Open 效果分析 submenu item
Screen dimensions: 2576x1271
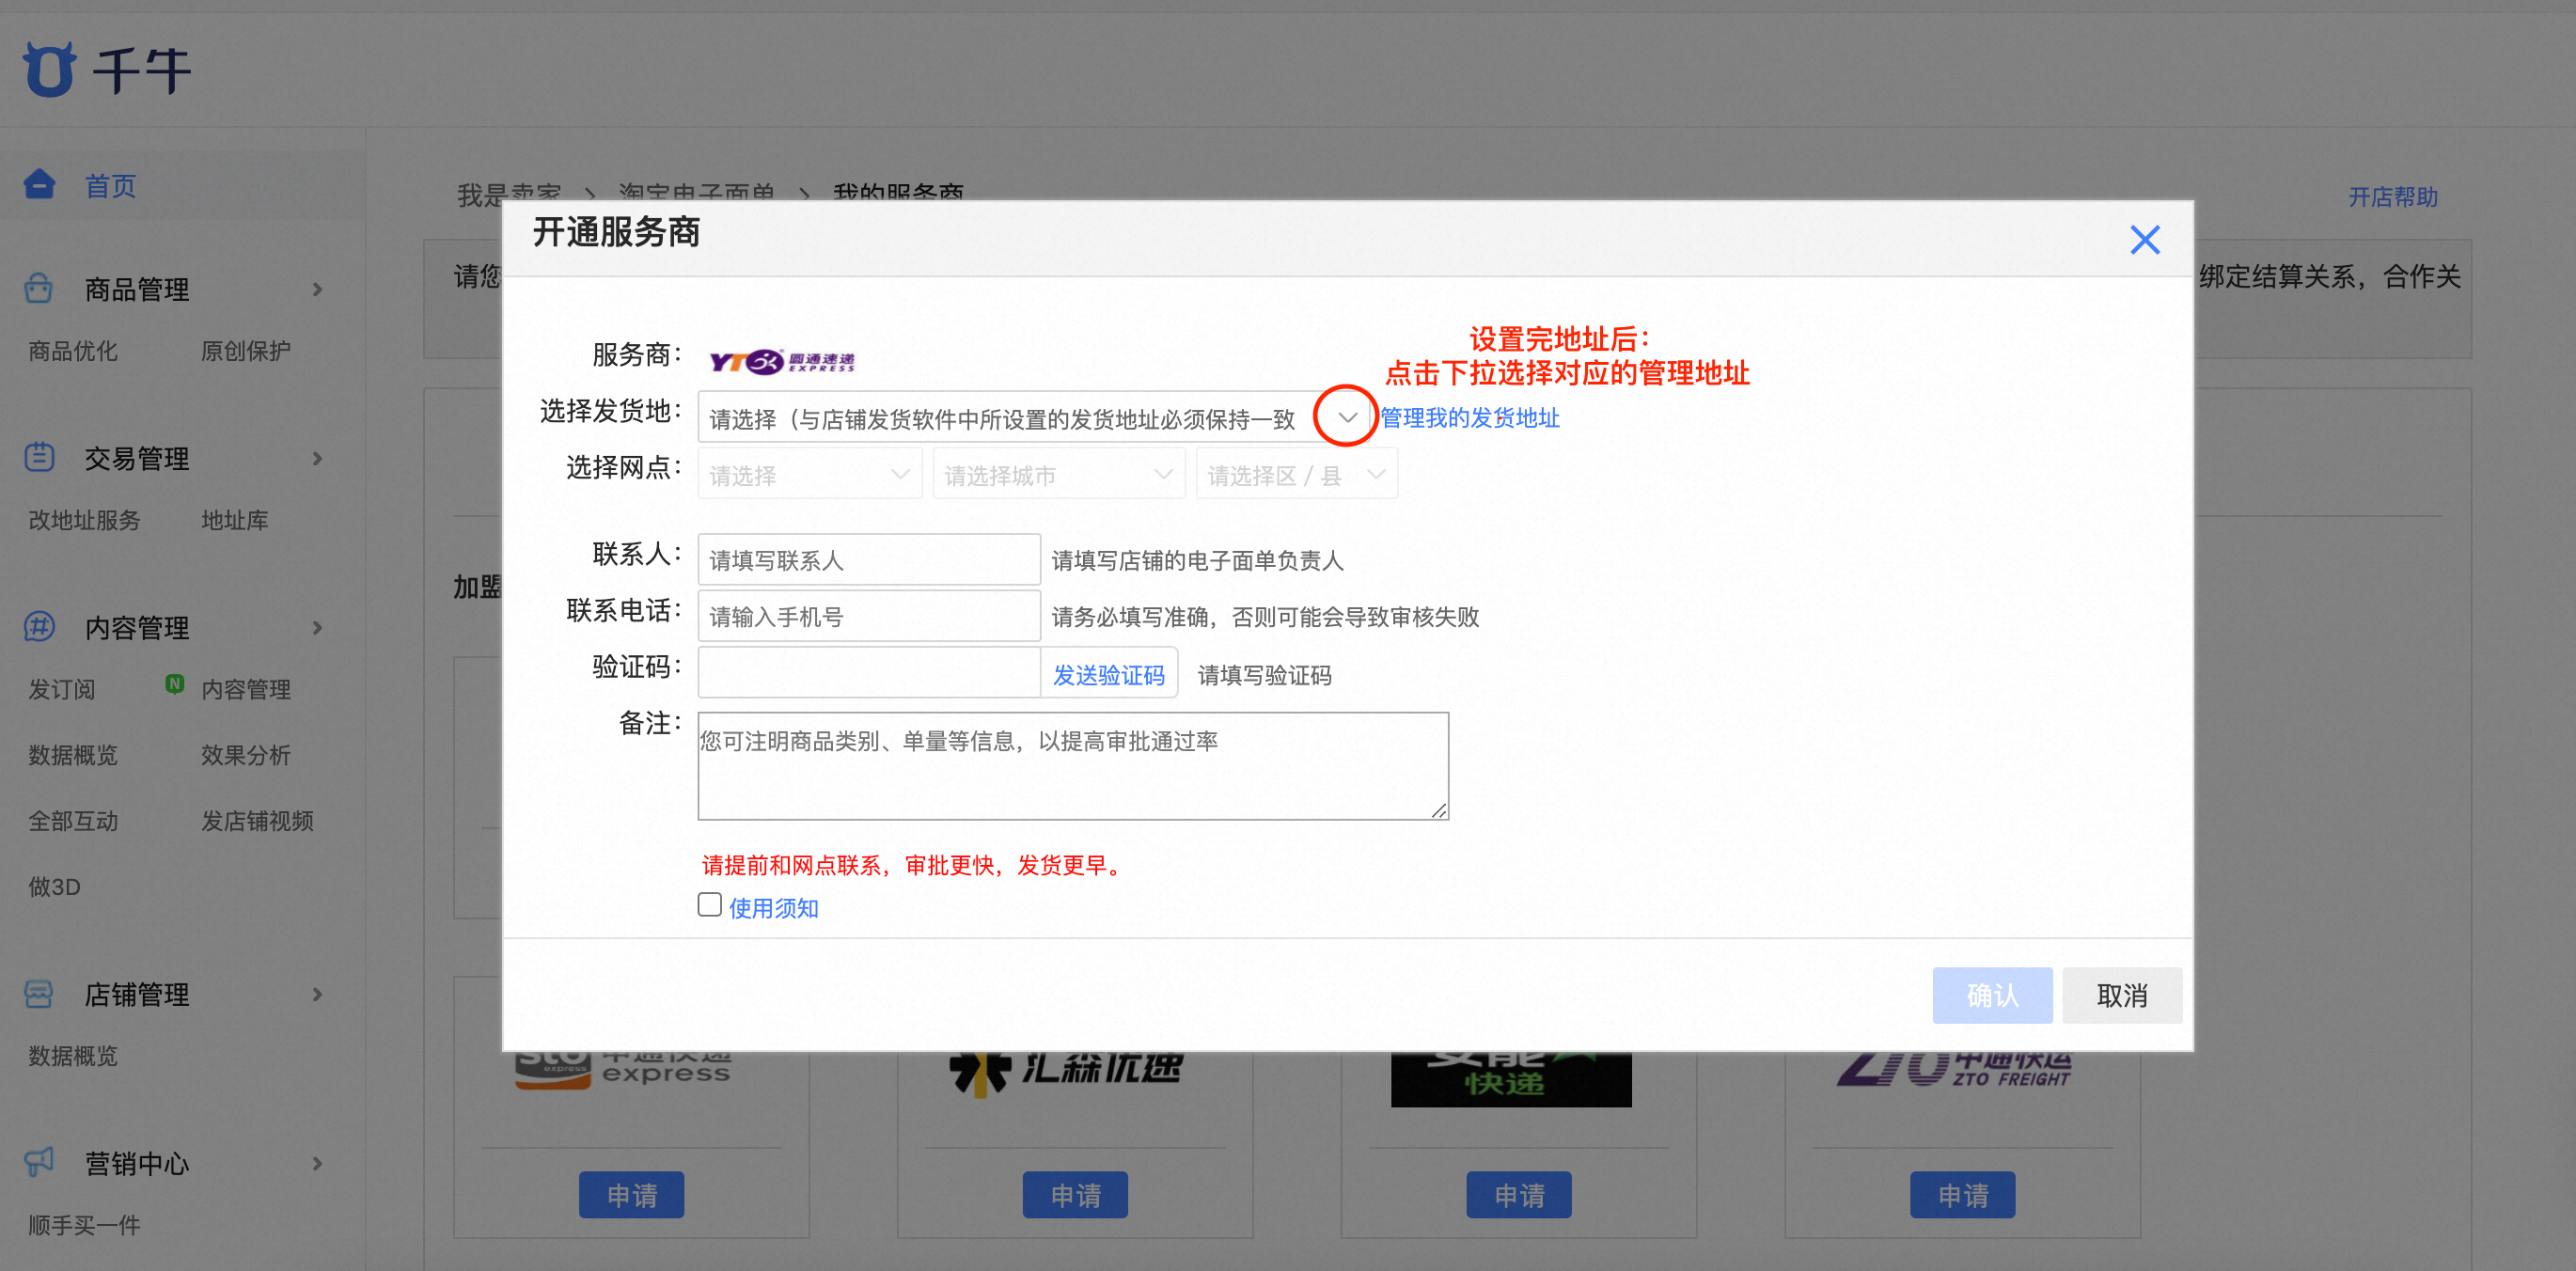246,755
